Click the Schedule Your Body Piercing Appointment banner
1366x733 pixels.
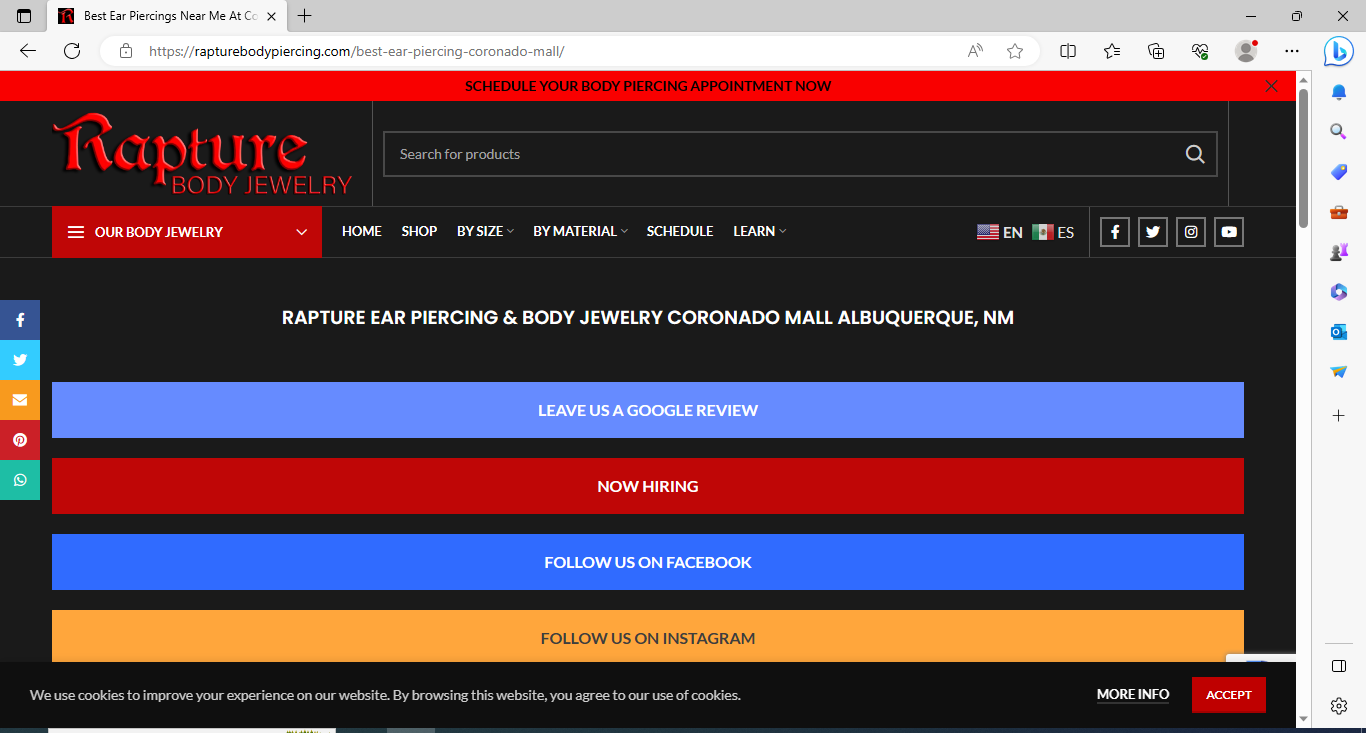tap(648, 86)
